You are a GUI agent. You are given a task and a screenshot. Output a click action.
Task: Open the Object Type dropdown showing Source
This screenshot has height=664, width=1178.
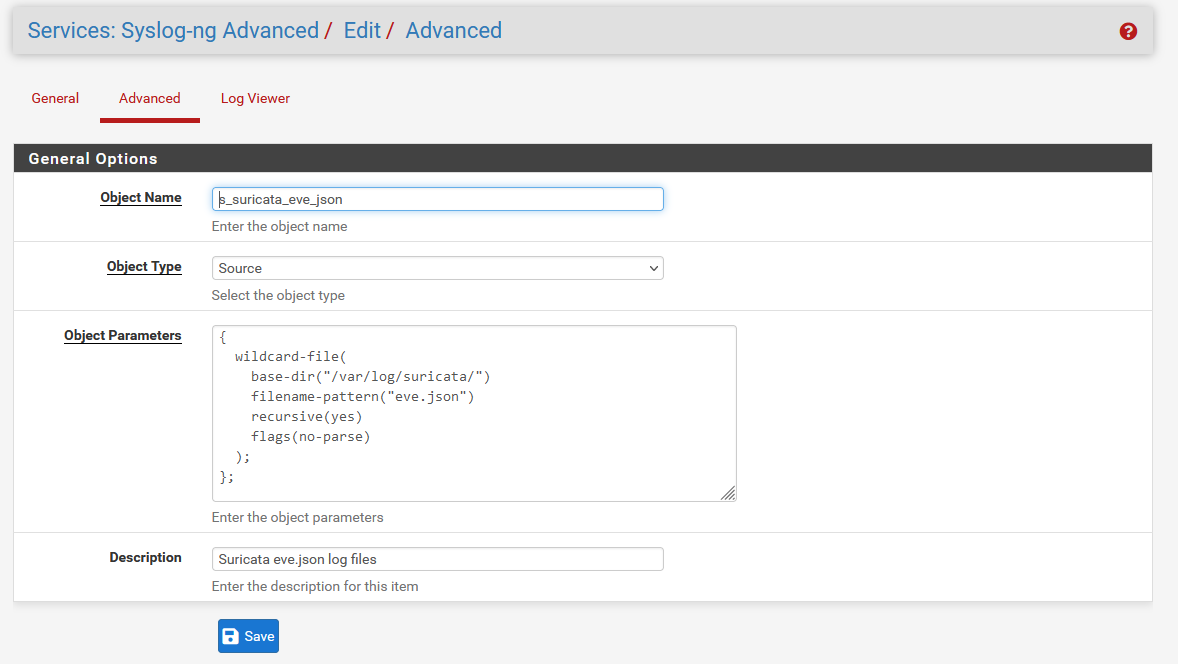tap(437, 268)
